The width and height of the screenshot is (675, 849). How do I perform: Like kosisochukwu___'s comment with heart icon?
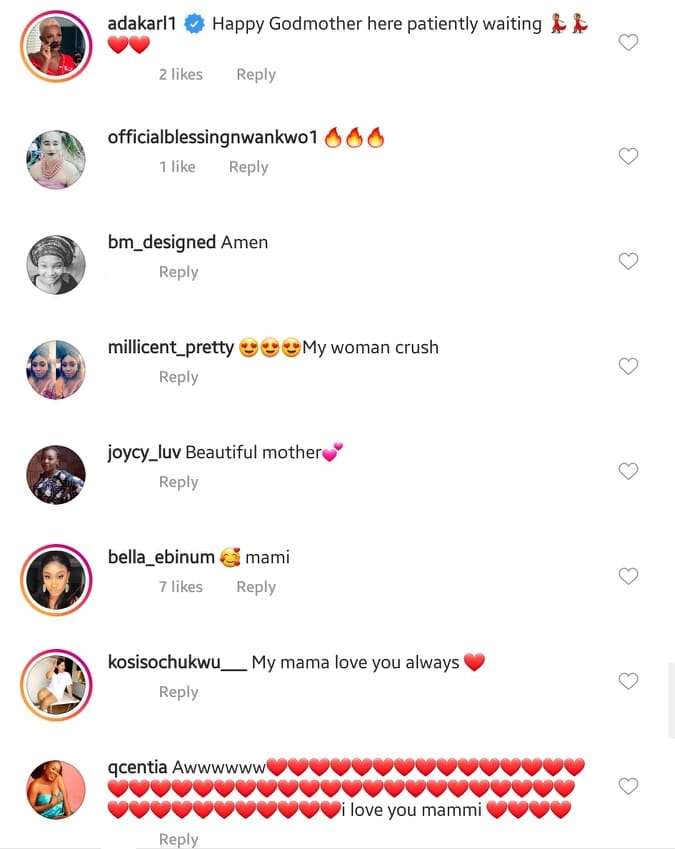(x=628, y=681)
